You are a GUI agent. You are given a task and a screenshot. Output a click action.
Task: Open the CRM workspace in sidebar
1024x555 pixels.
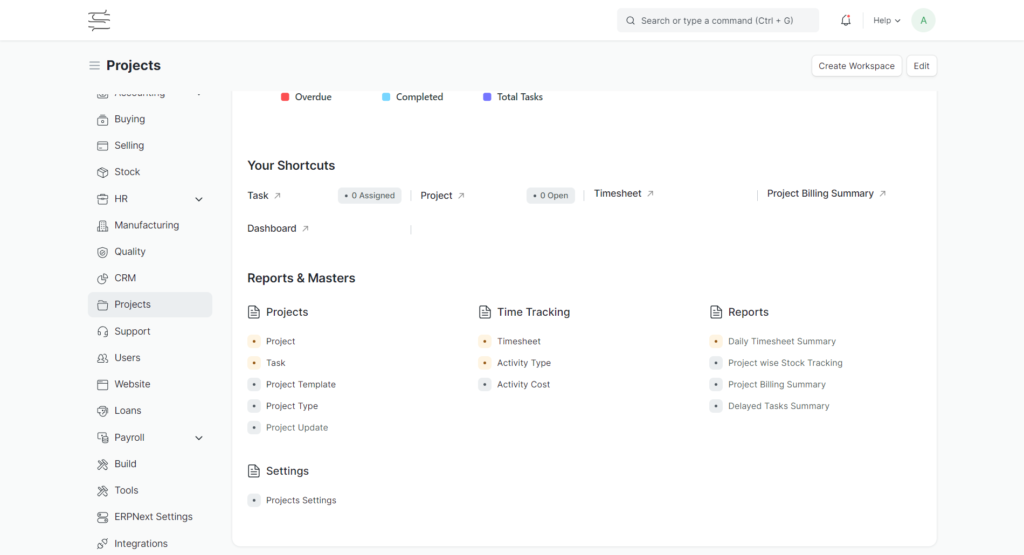[x=125, y=278]
